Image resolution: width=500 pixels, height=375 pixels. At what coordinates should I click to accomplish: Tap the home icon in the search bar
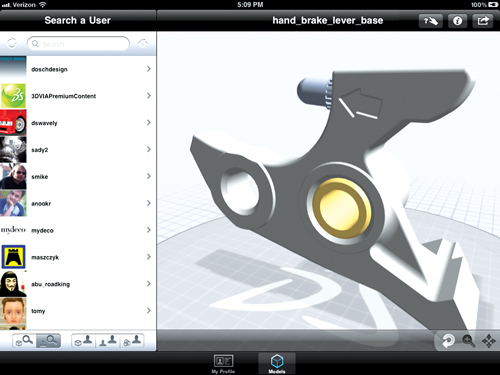[143, 43]
